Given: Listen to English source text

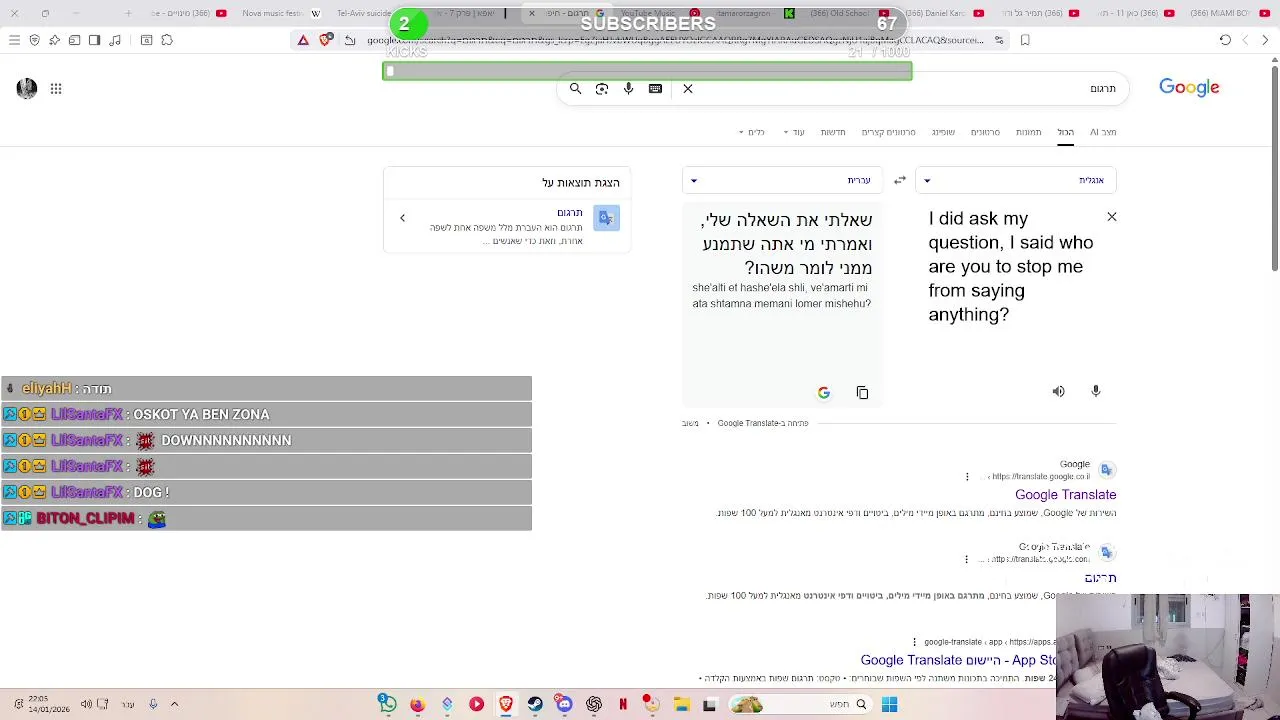Looking at the screenshot, I should pos(1058,392).
